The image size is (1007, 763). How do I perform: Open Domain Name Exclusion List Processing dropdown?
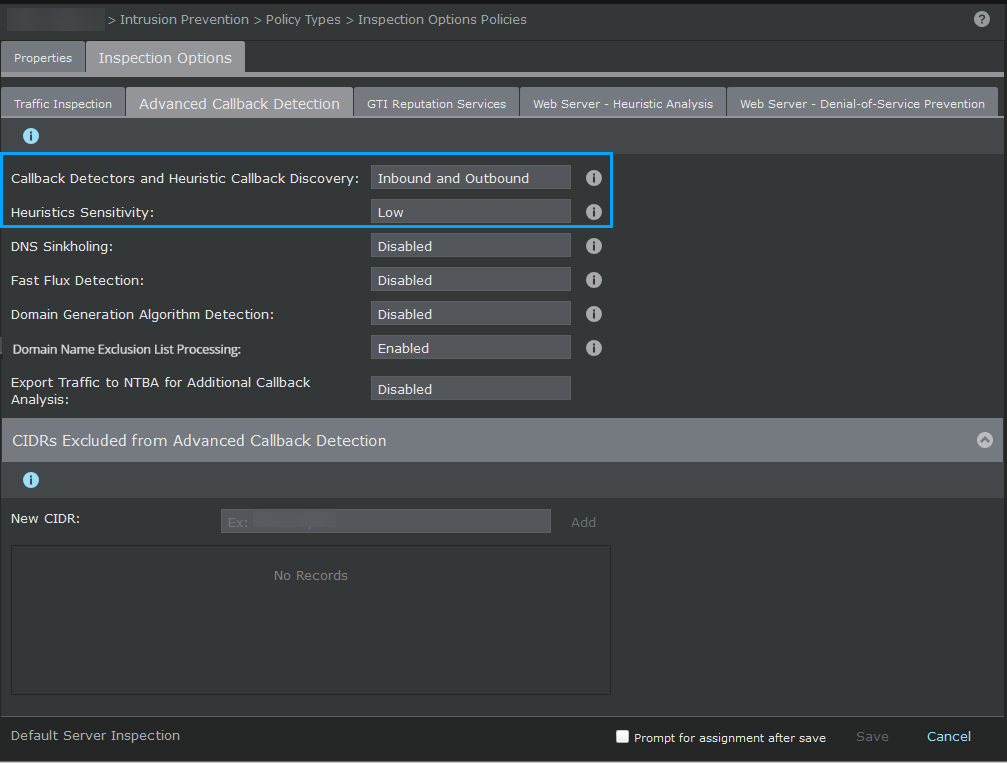tap(471, 347)
